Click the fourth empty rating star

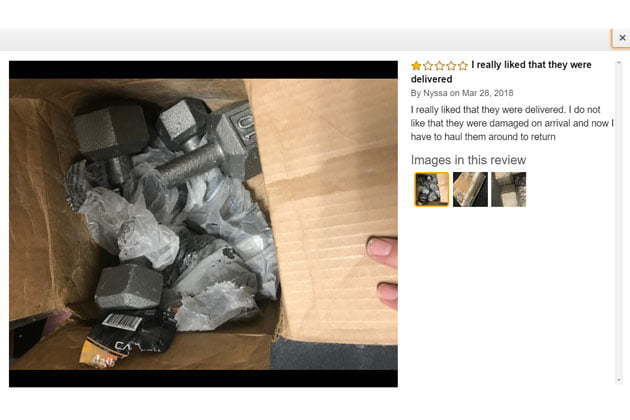[x=451, y=66]
